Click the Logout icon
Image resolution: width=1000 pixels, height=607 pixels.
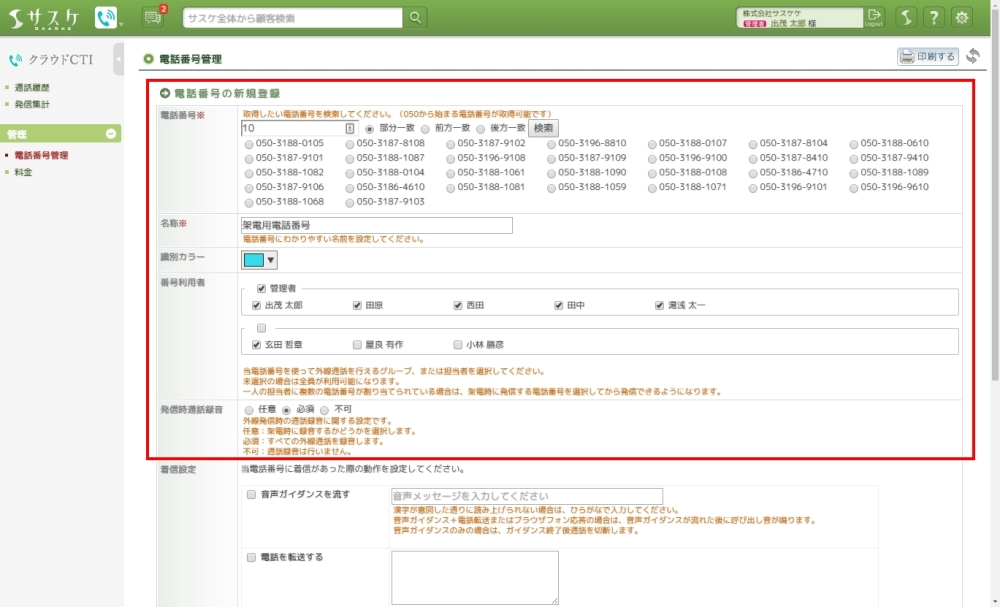click(x=875, y=17)
